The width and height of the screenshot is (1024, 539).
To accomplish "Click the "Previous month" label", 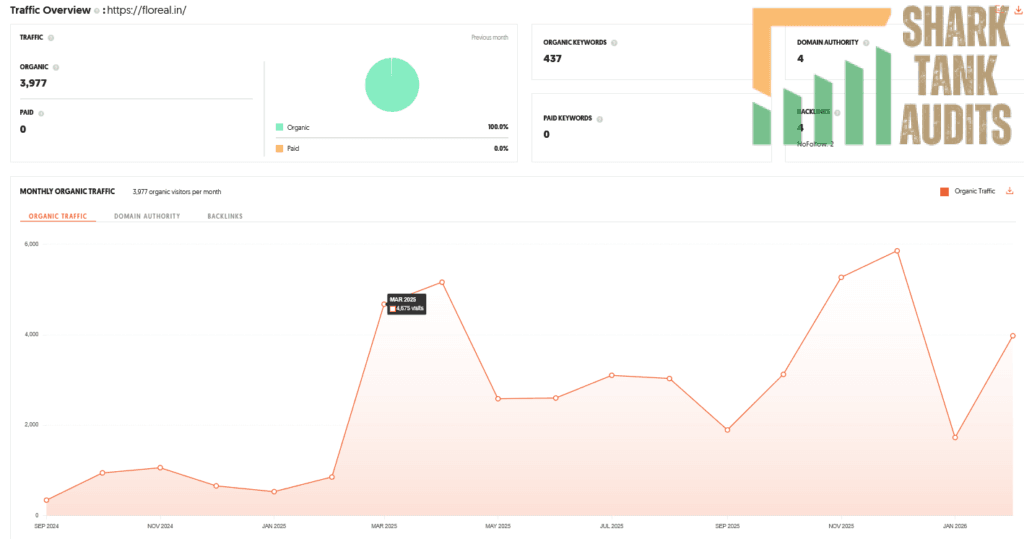I will pos(490,38).
